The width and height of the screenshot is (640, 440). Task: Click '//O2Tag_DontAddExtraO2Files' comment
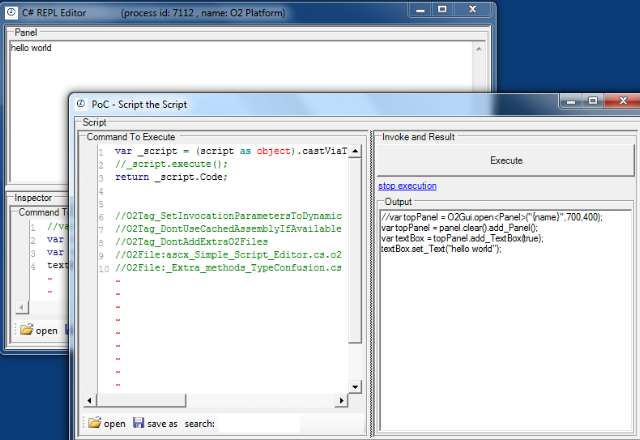pos(191,242)
